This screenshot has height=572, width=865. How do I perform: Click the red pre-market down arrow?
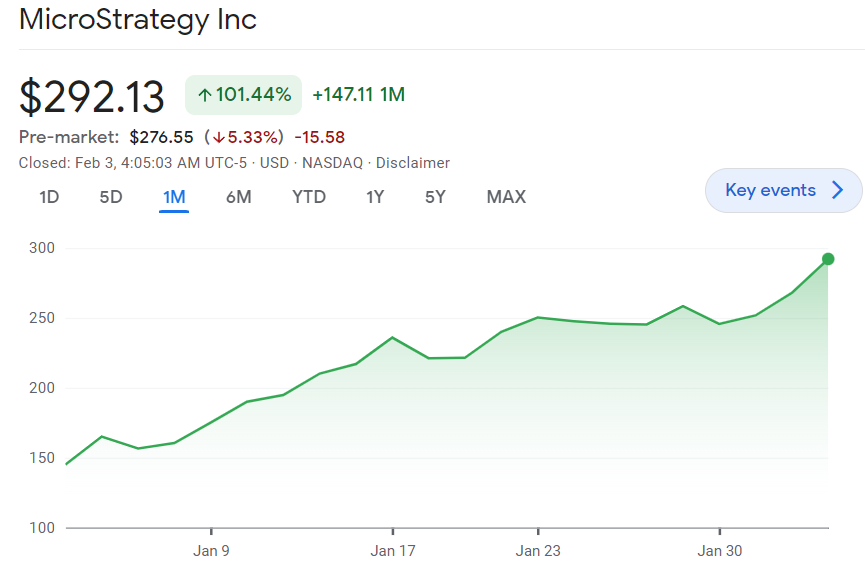(217, 137)
